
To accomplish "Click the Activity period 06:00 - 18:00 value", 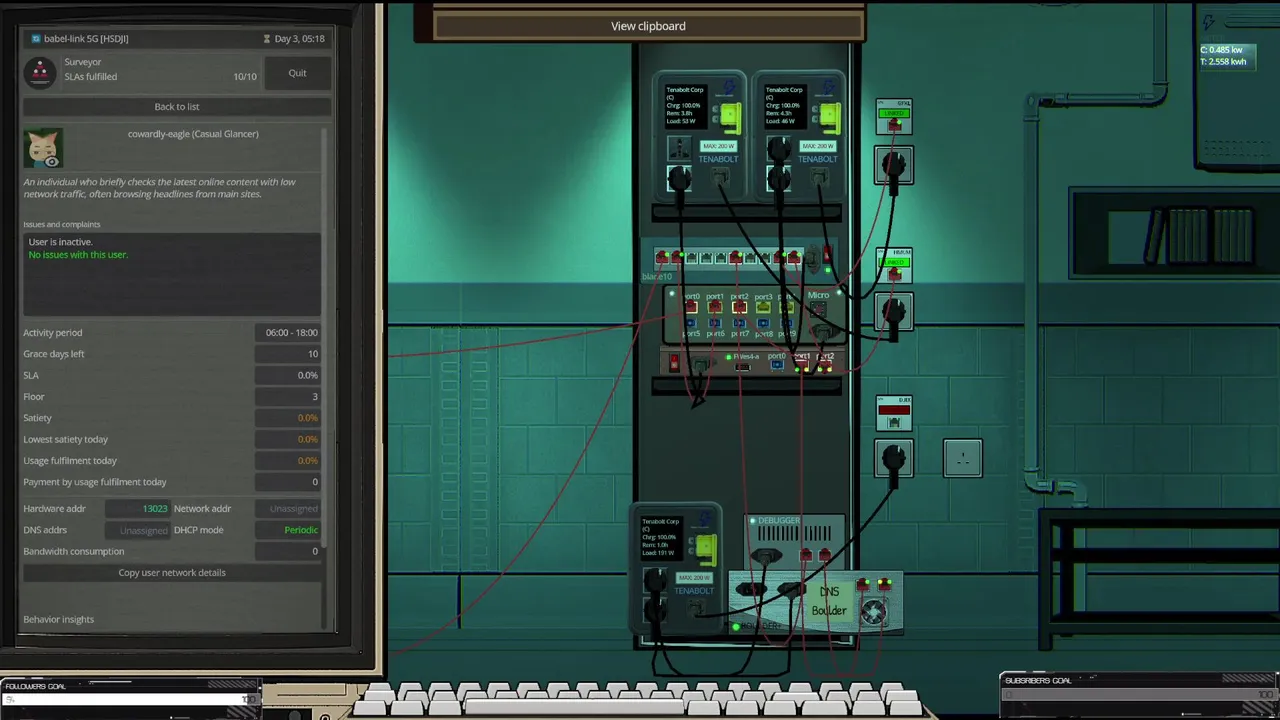I will (288, 333).
